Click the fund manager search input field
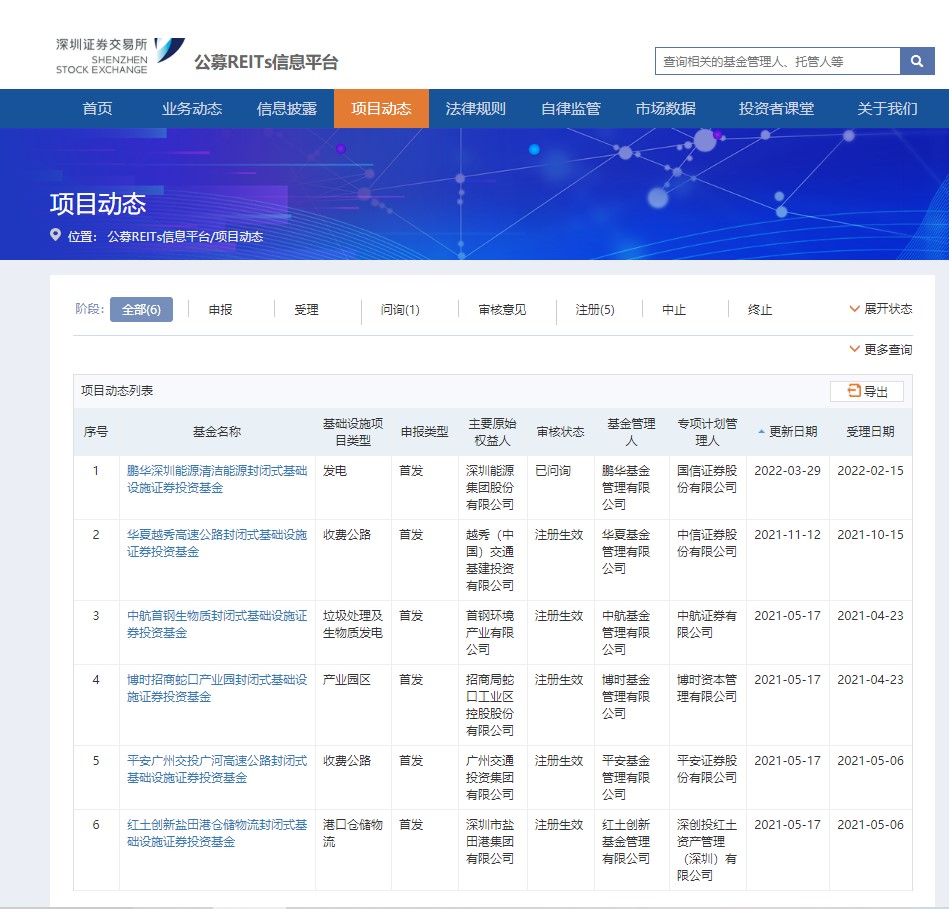949x909 pixels. 777,61
